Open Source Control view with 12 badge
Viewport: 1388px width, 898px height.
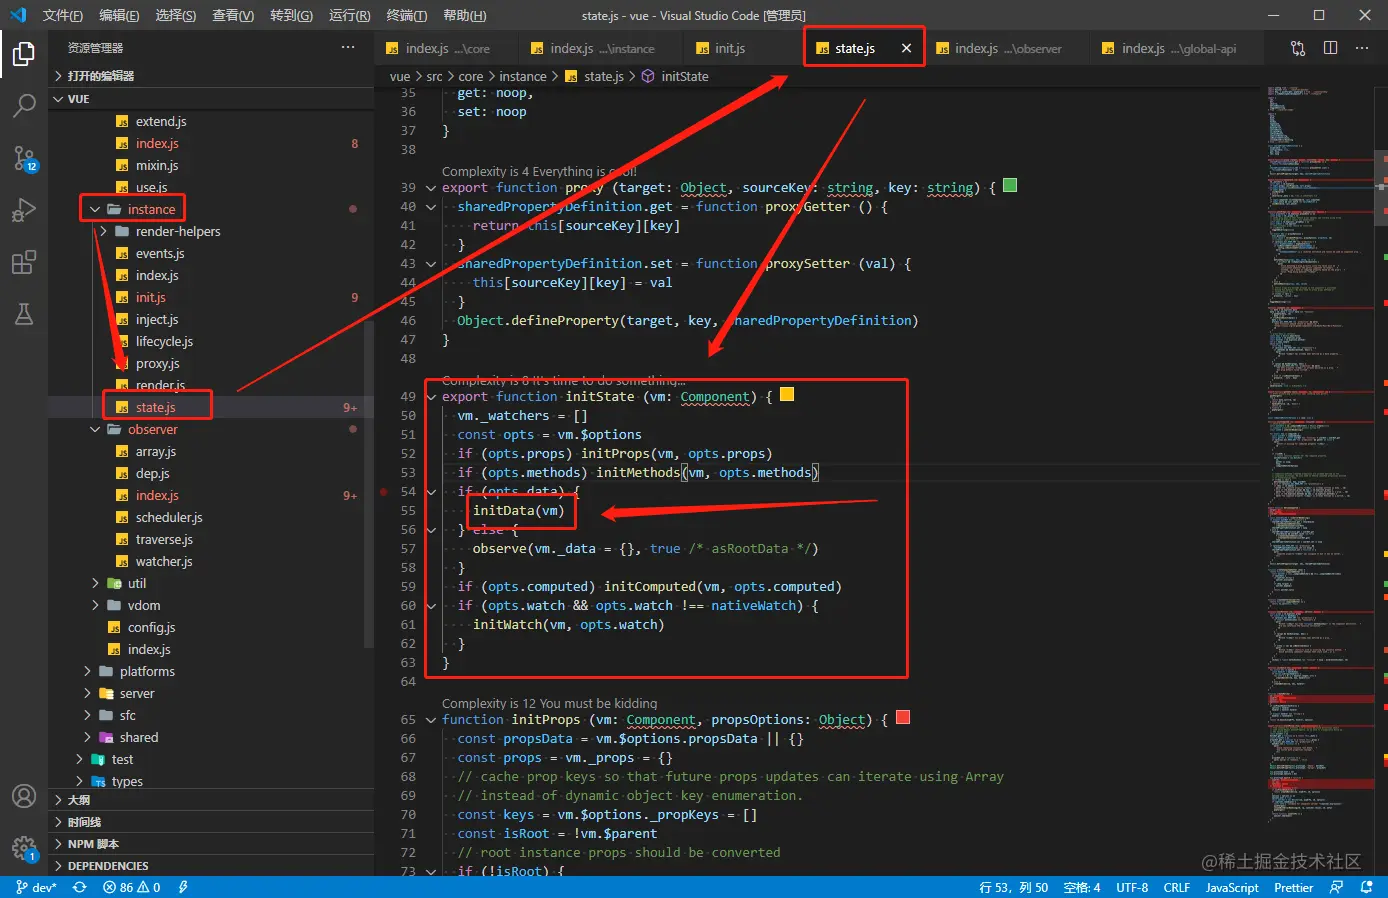(24, 158)
